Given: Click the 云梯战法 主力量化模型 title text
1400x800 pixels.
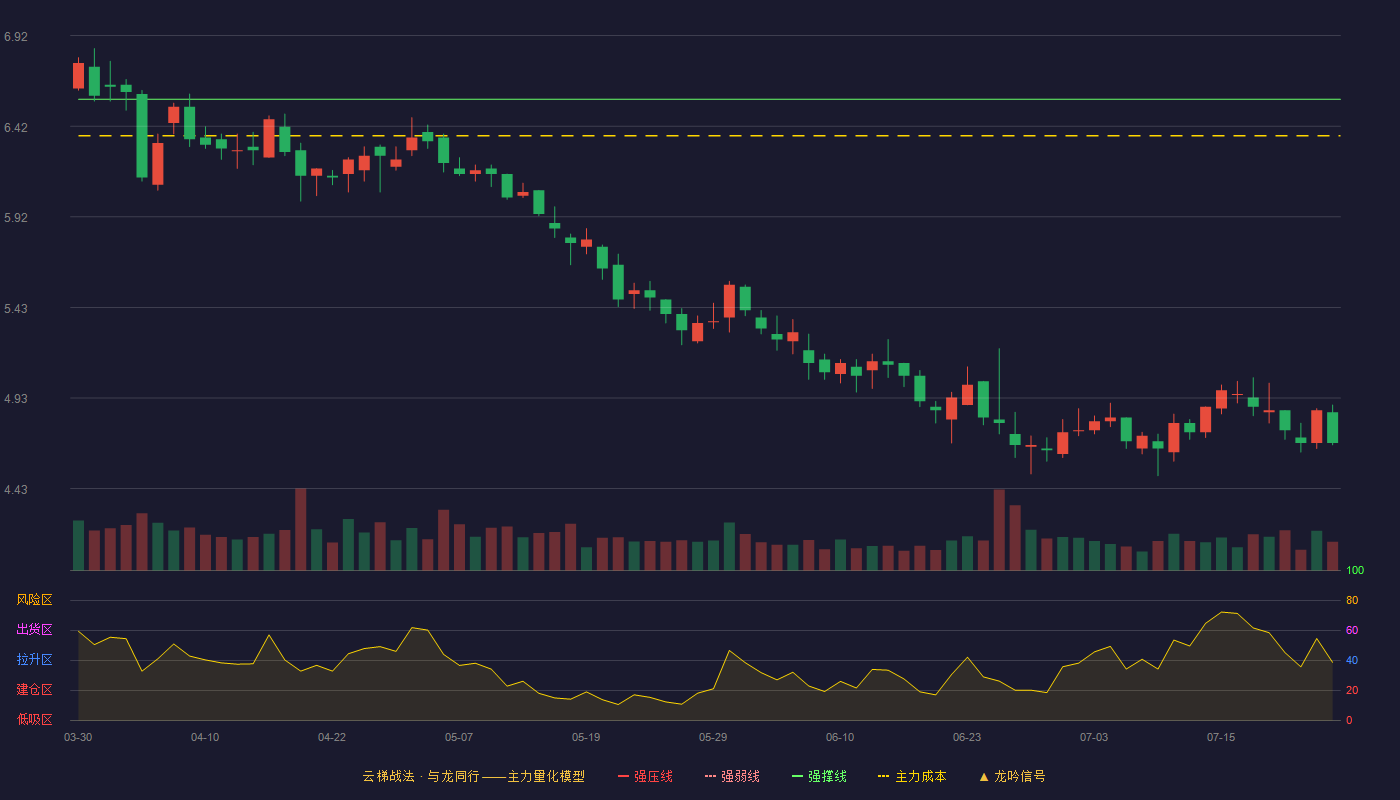Looking at the screenshot, I should (x=473, y=776).
